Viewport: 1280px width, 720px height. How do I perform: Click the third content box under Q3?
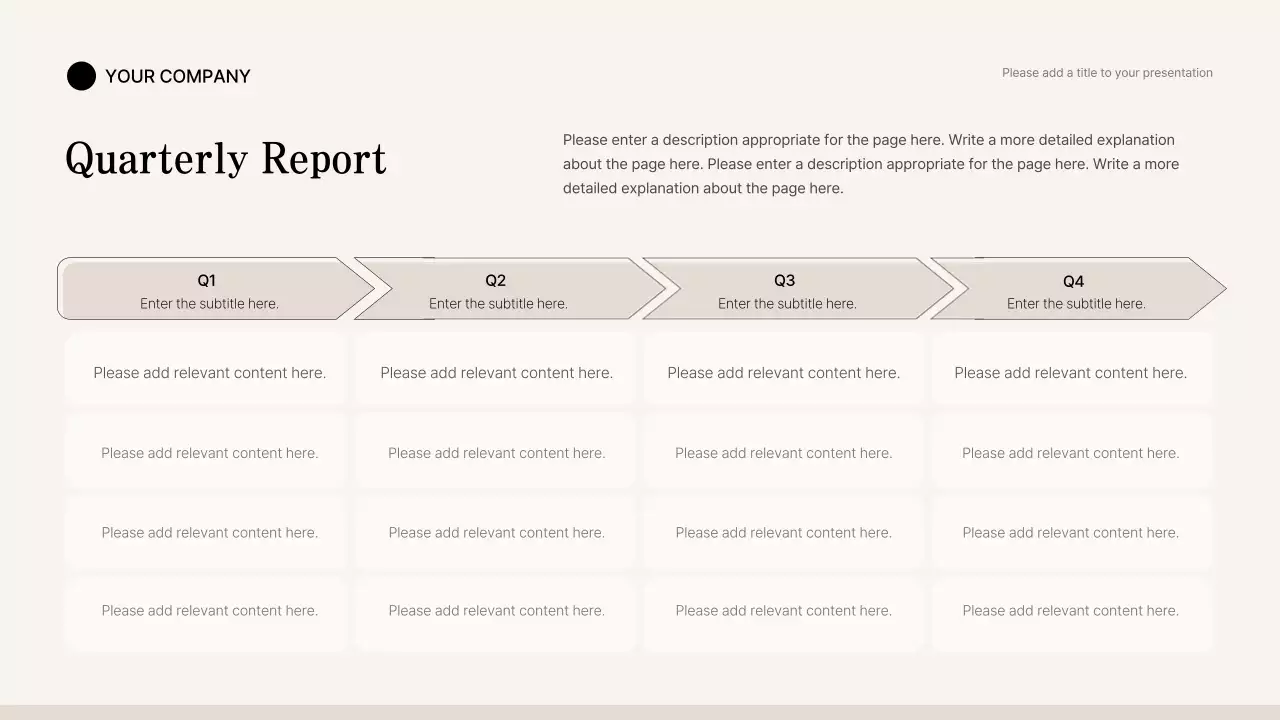coord(783,532)
